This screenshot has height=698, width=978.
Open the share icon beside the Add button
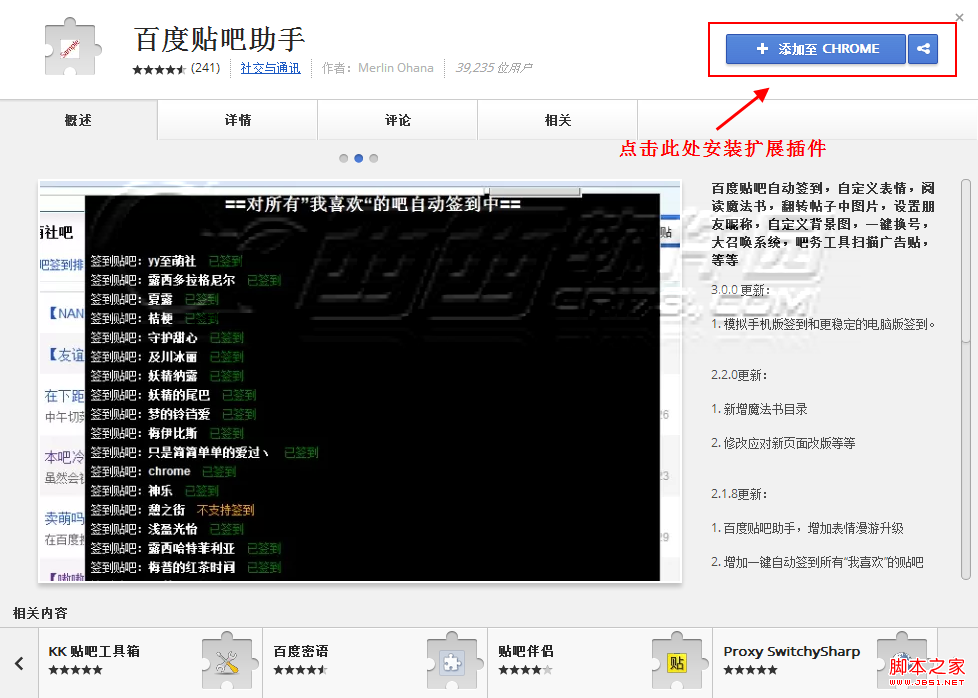click(x=922, y=48)
